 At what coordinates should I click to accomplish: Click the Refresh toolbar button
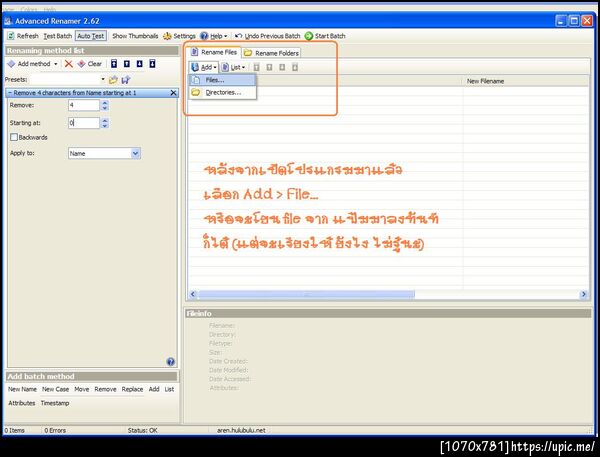pos(23,36)
